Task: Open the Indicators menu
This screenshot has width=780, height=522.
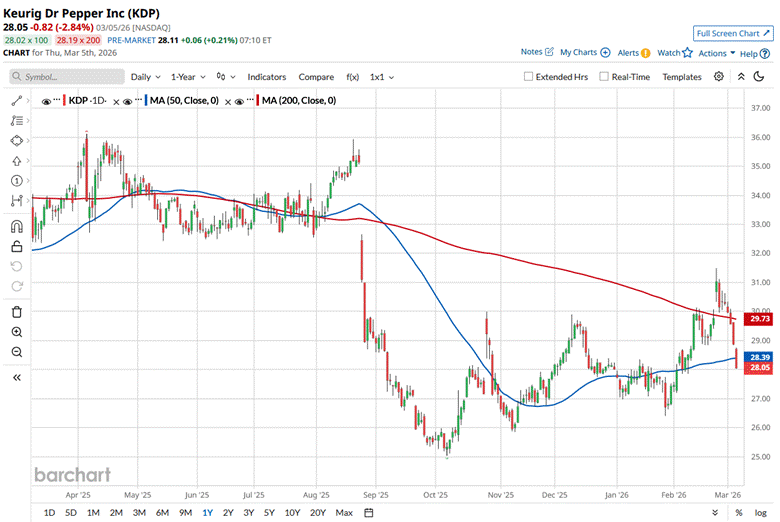Action: (266, 77)
